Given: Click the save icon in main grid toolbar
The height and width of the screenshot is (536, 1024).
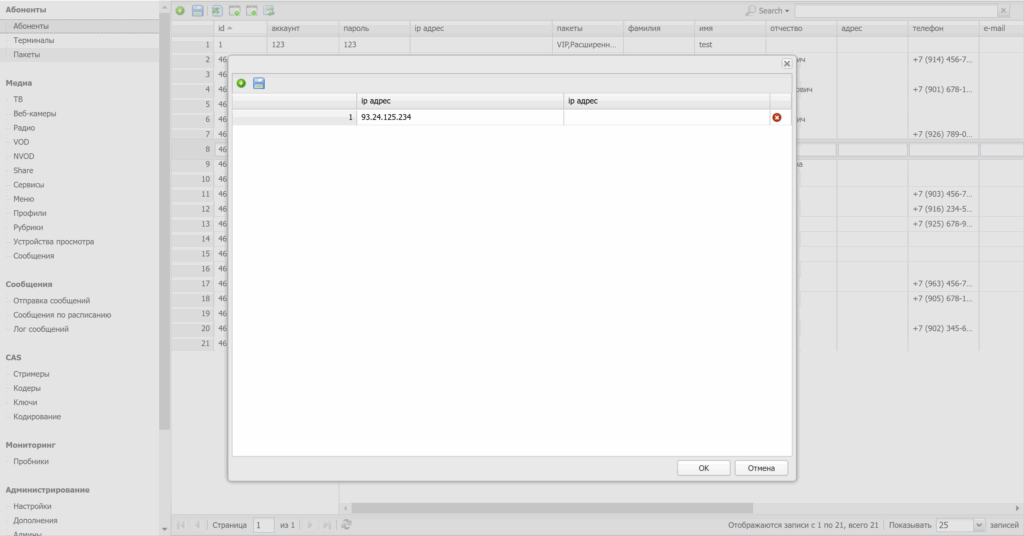Looking at the screenshot, I should 198,11.
